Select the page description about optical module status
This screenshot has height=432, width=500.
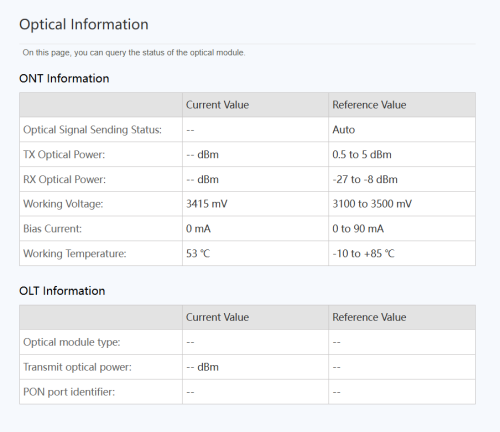pyautogui.click(x=134, y=53)
